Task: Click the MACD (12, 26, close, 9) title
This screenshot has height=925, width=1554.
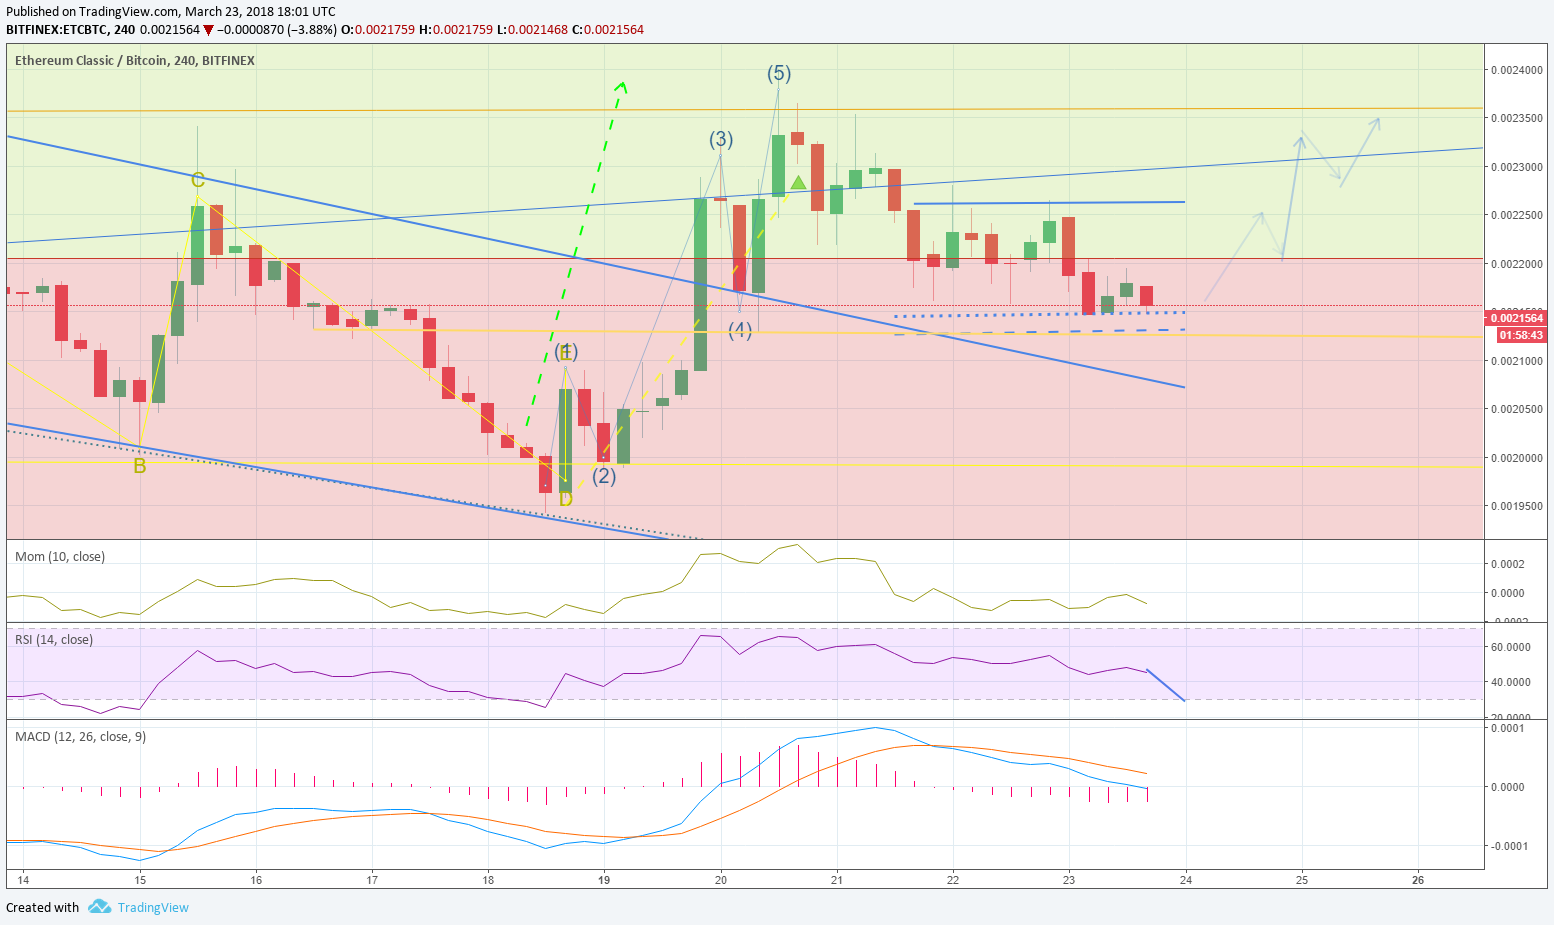Action: [81, 737]
